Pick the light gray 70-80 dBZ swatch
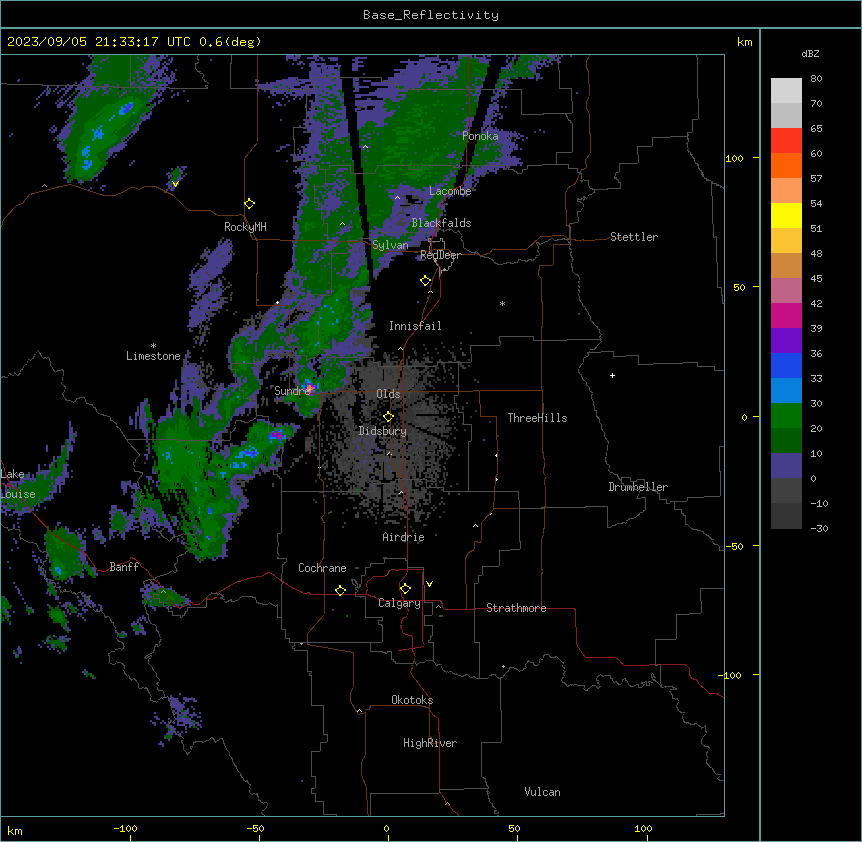Viewport: 862px width, 842px height. click(x=786, y=91)
